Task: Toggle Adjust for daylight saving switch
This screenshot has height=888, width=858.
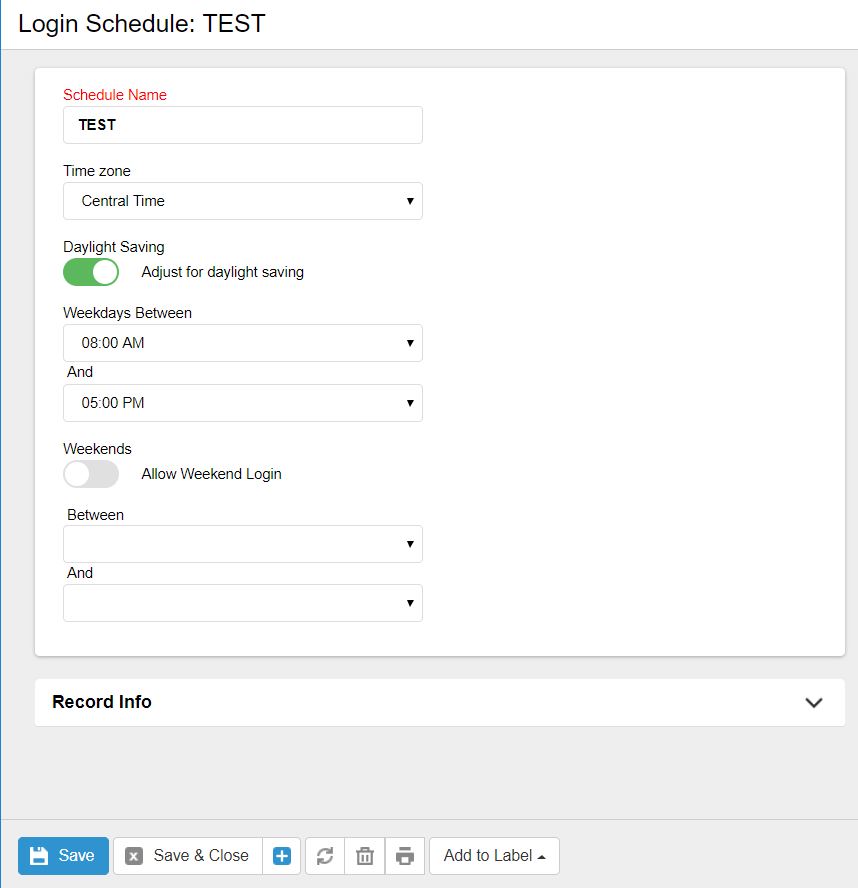Action: [91, 272]
